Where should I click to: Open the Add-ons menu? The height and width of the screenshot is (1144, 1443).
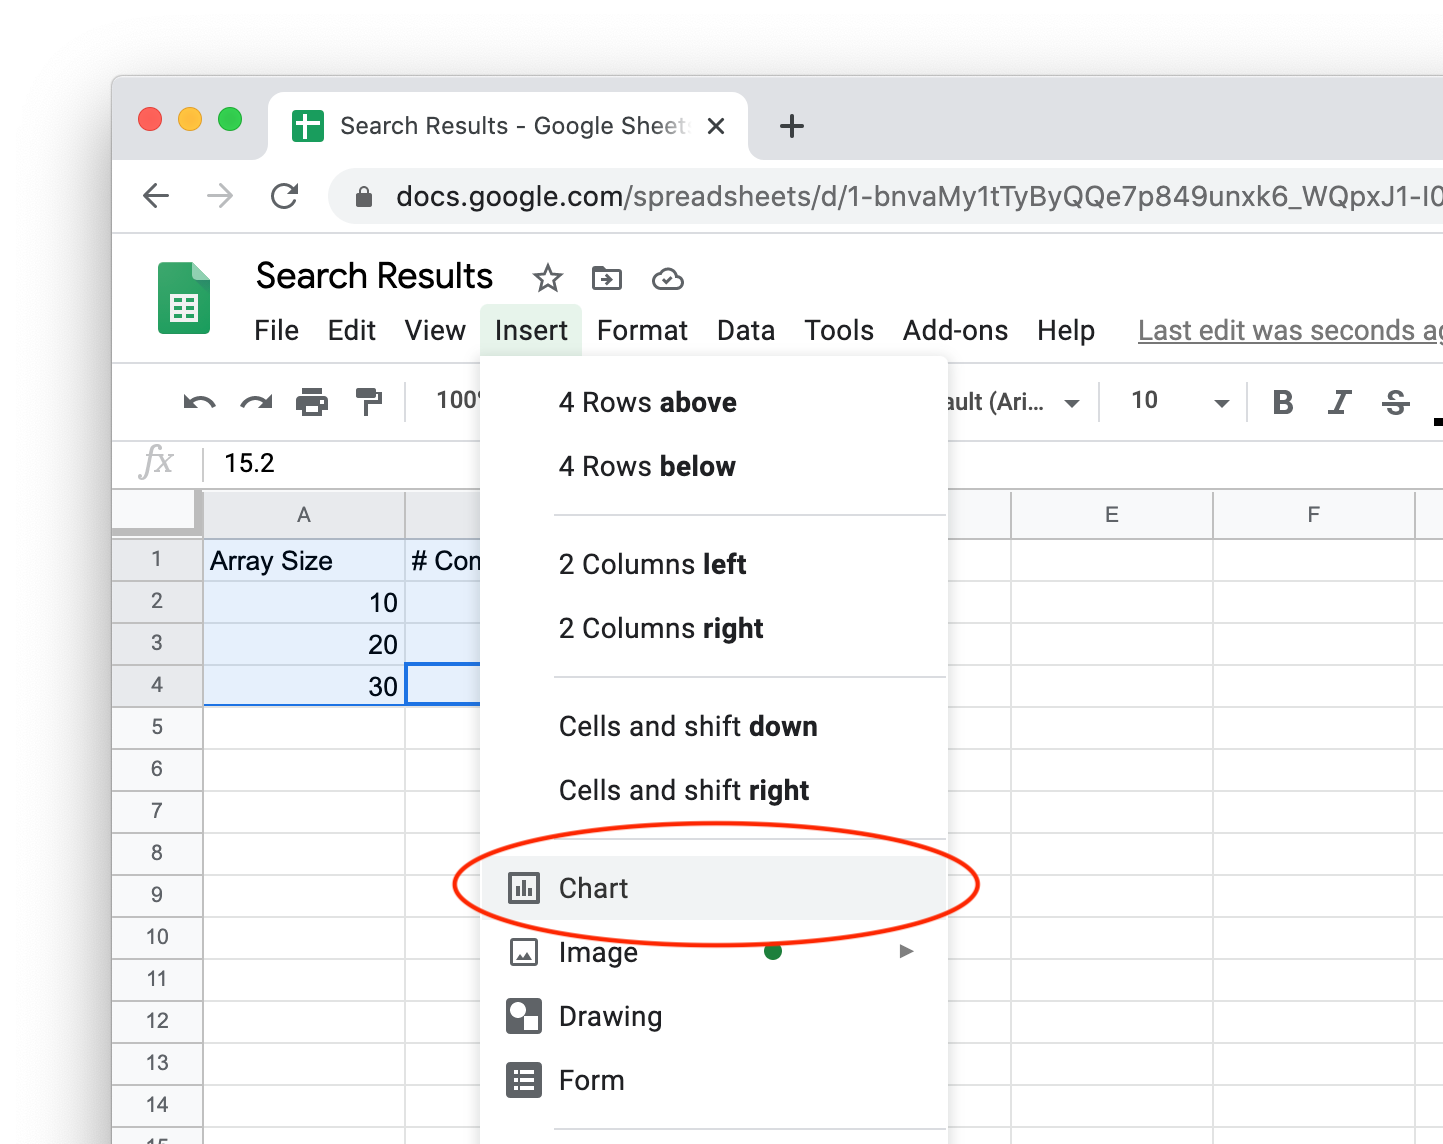click(955, 331)
